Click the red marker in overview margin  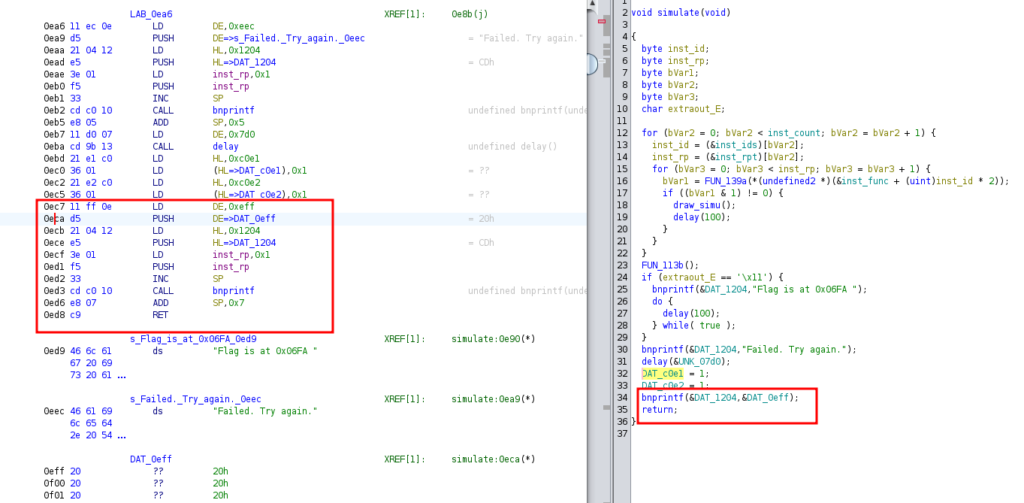click(604, 22)
